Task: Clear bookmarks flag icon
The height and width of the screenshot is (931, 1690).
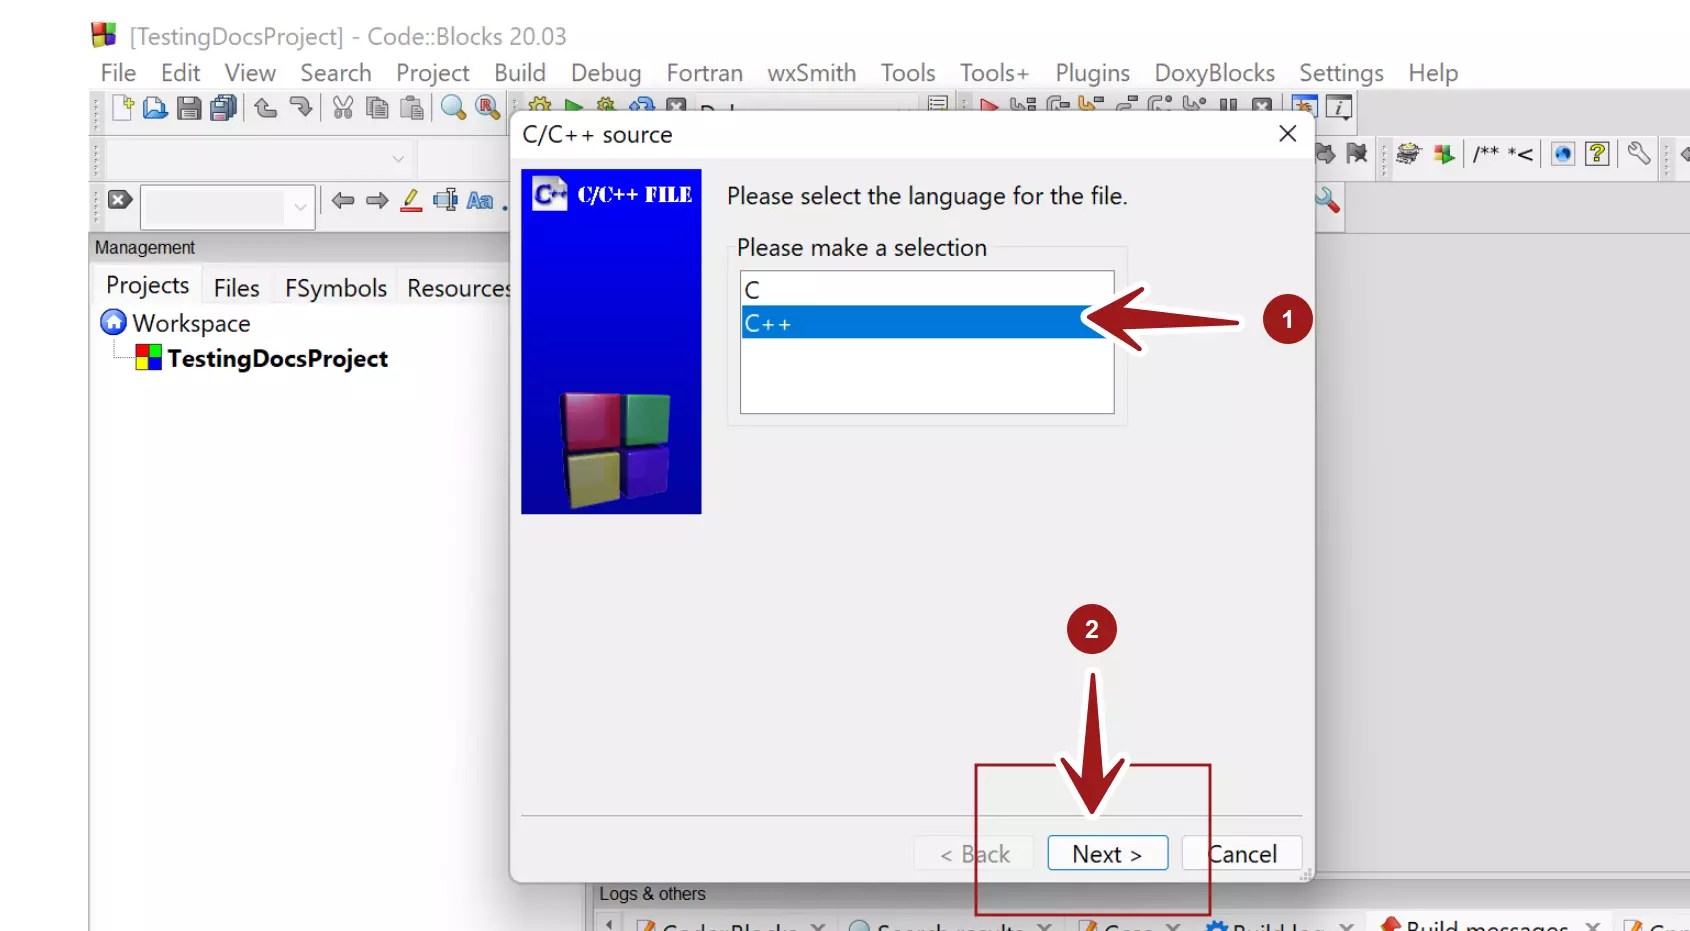Action: [x=1356, y=154]
